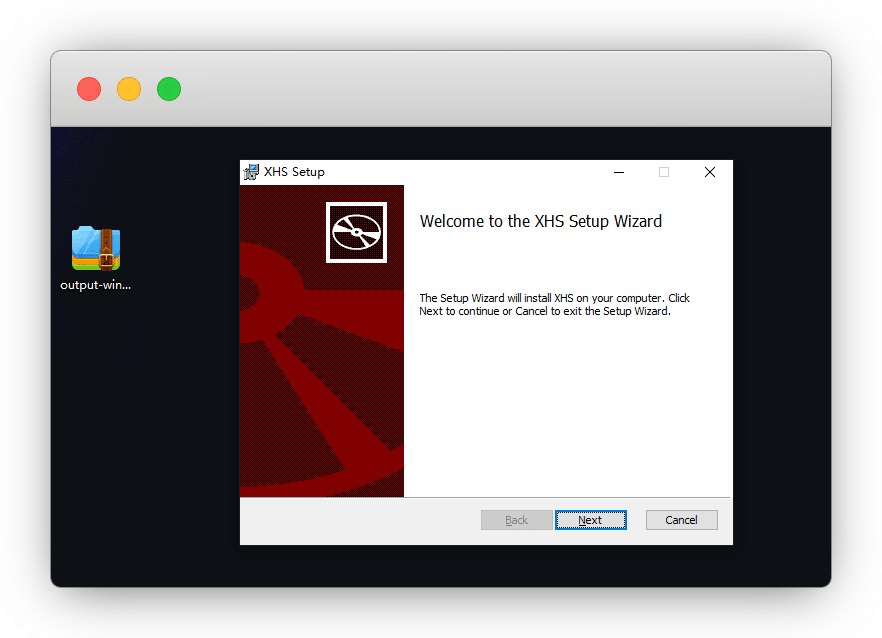This screenshot has height=638, width=882.
Task: Click the Welcome to the XHS Setup Wizard heading
Action: [540, 221]
